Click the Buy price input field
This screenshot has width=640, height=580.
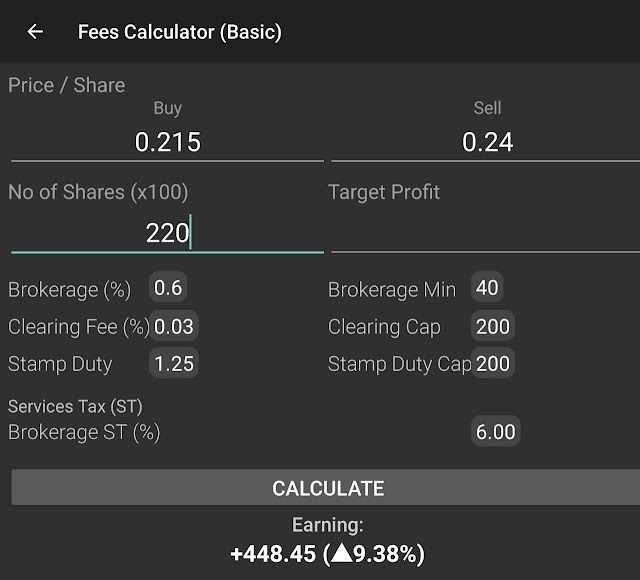point(167,142)
